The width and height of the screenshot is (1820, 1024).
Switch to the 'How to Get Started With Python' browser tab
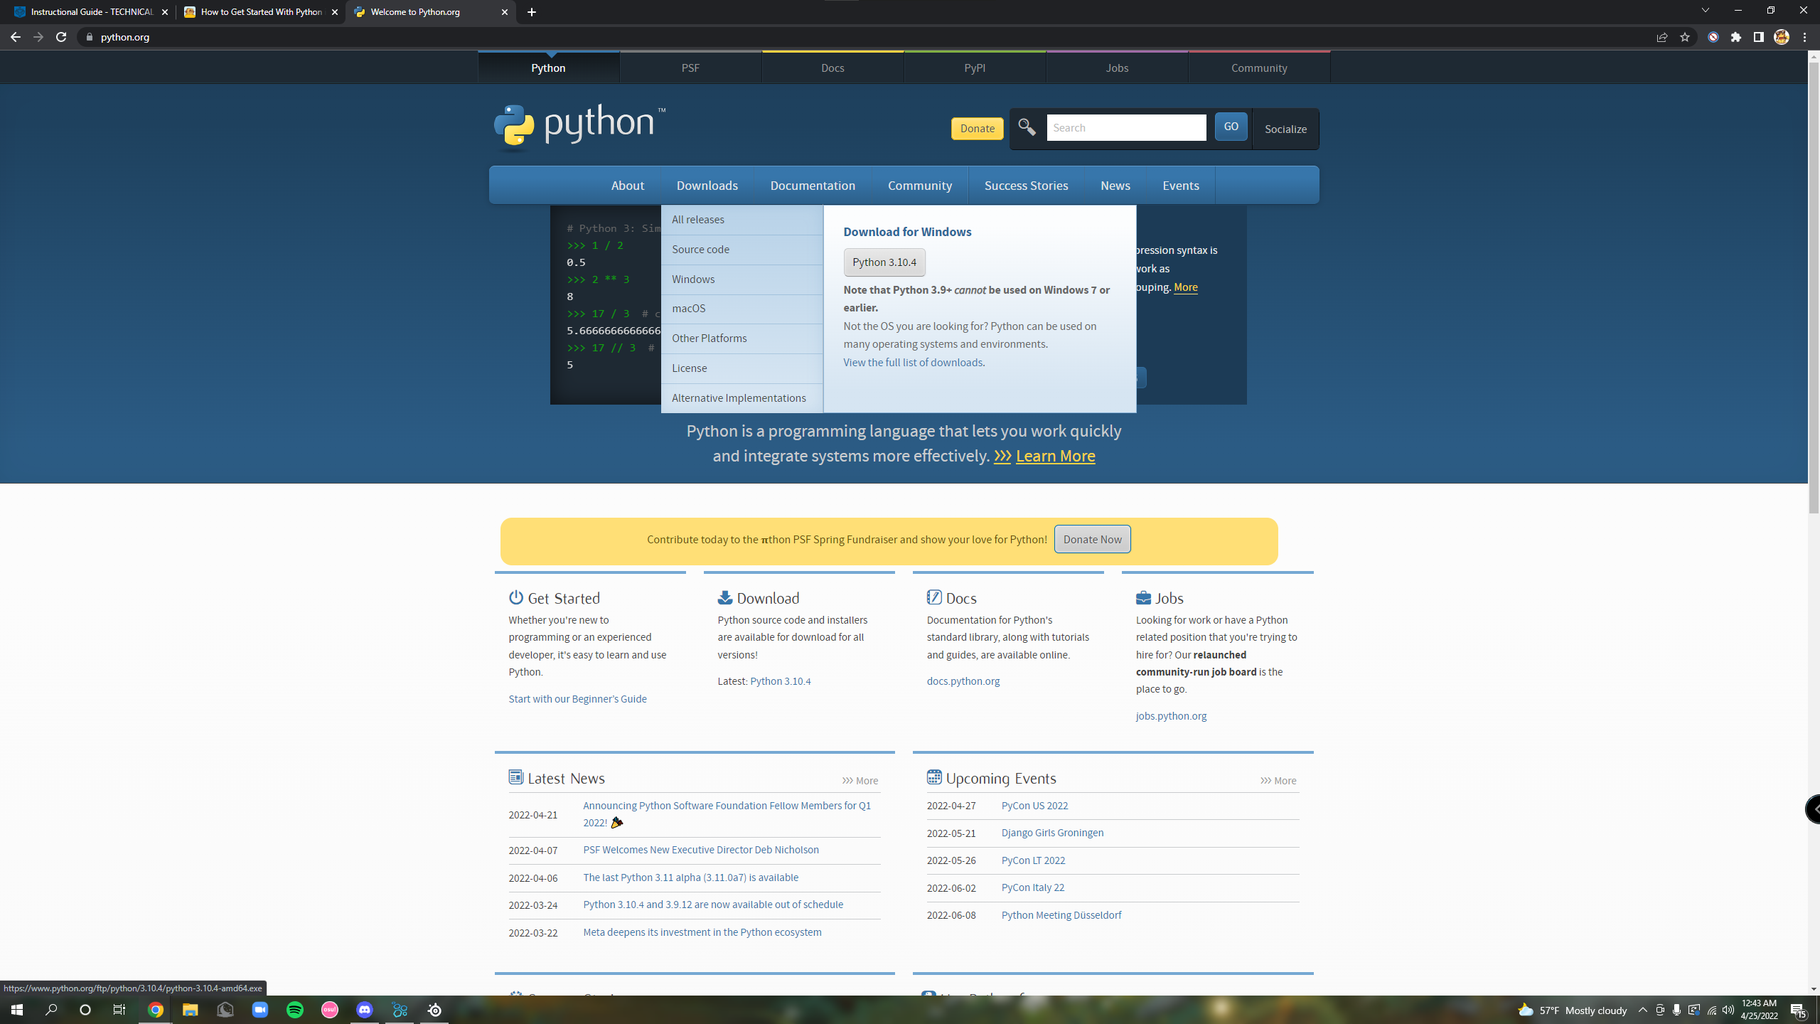[259, 12]
